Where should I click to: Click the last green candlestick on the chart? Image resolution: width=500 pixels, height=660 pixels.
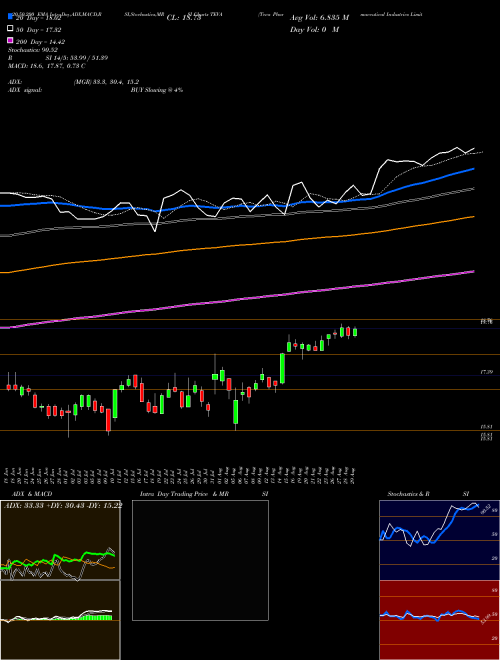[355, 332]
